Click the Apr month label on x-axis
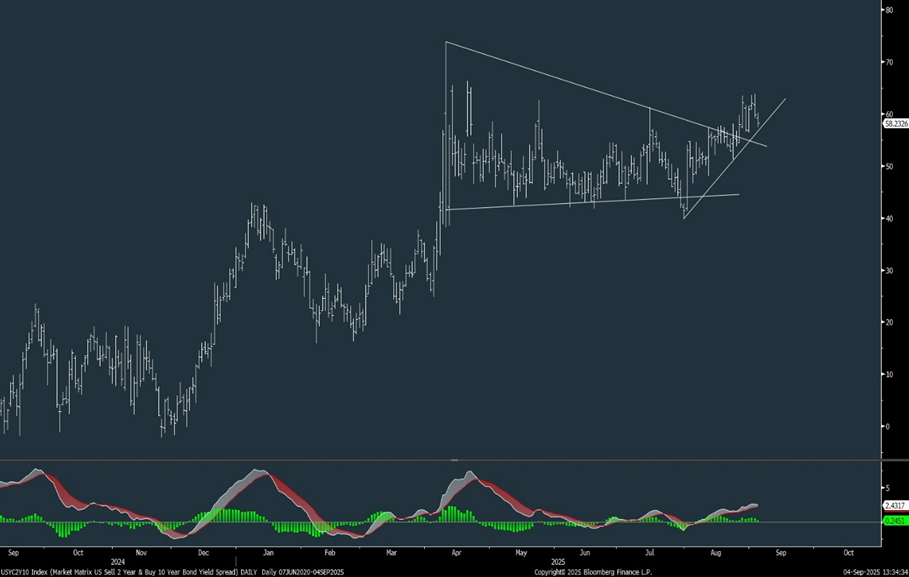Screen dimensions: 909x577 [x=456, y=551]
